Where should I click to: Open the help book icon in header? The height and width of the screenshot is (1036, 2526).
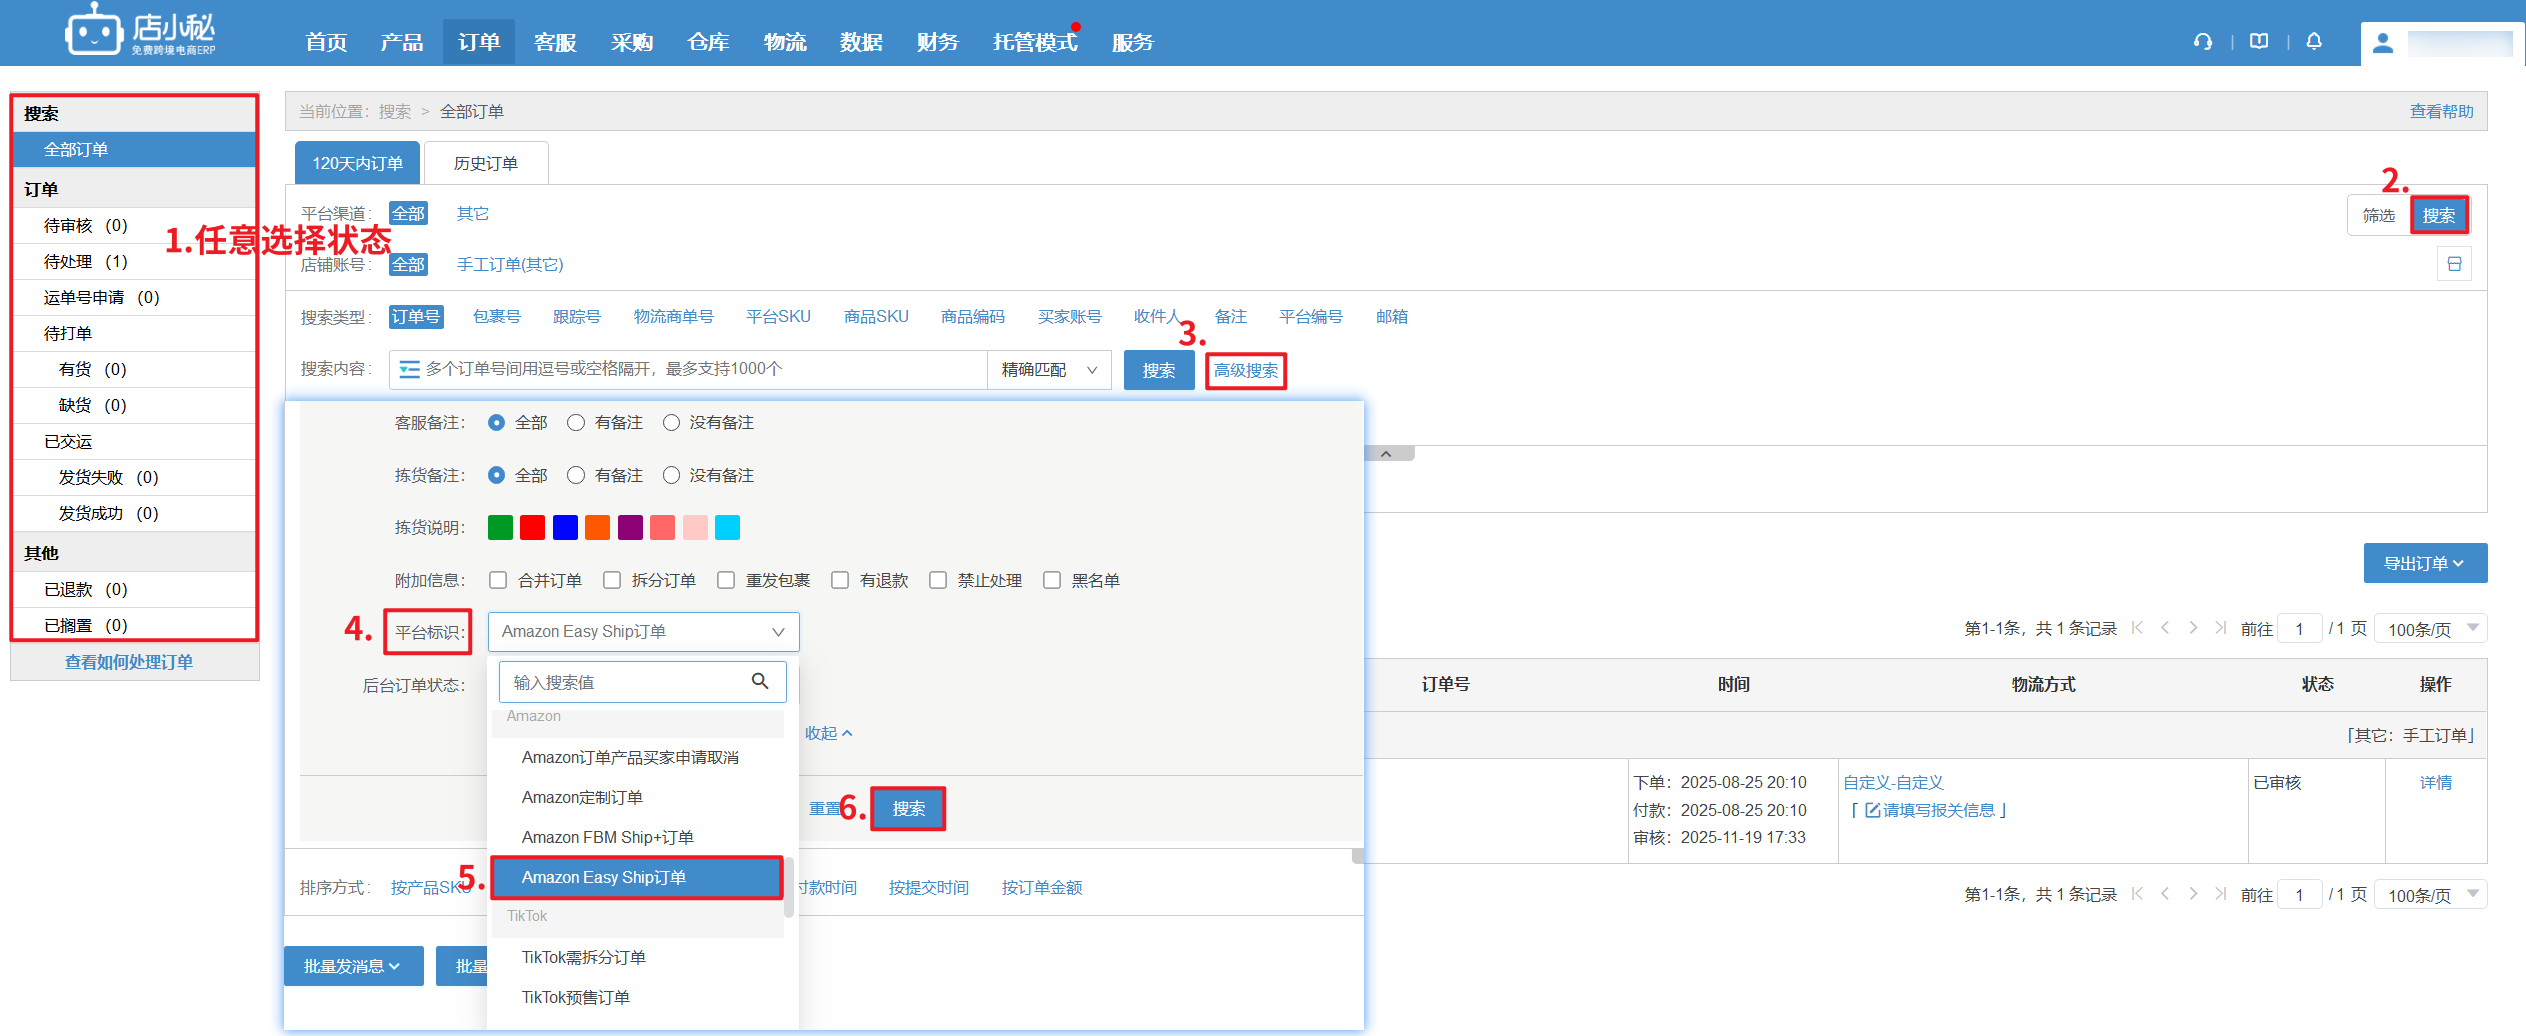[x=2258, y=42]
